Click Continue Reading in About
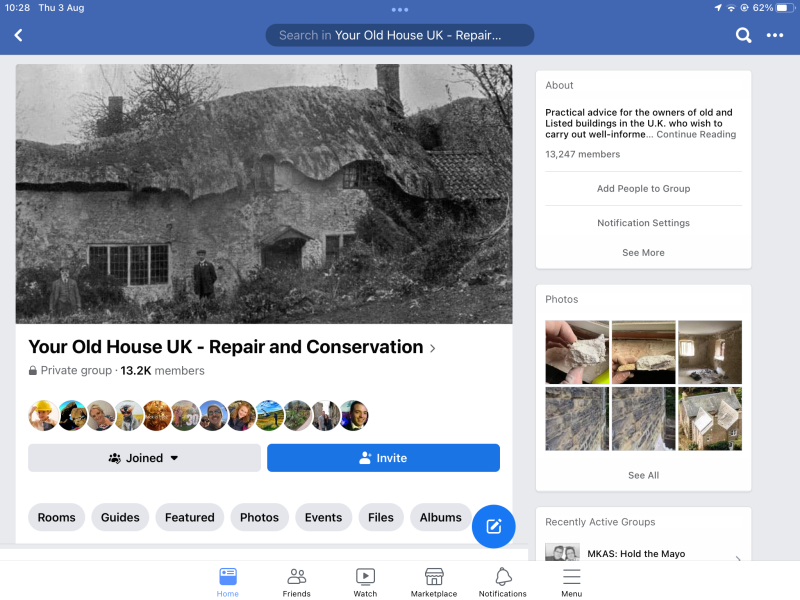 pos(696,134)
